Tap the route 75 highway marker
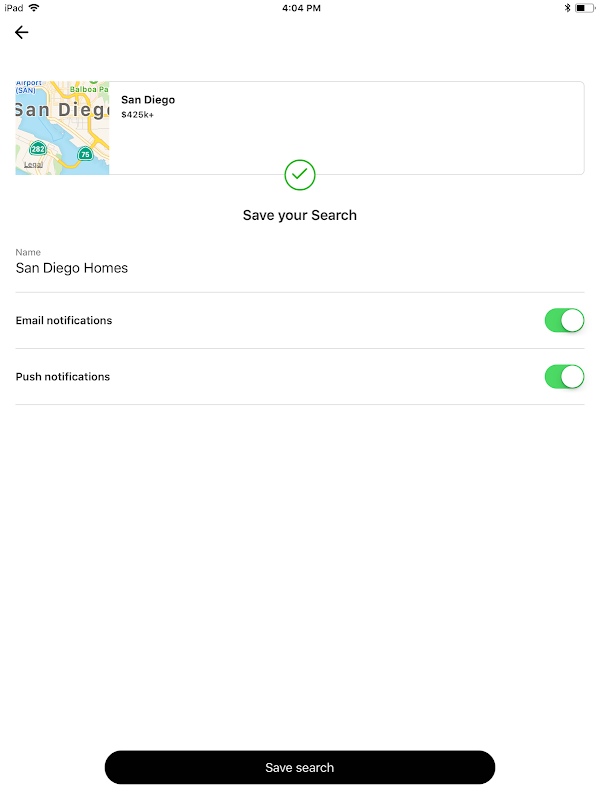Screen dimensions: 600x800 (x=85, y=154)
